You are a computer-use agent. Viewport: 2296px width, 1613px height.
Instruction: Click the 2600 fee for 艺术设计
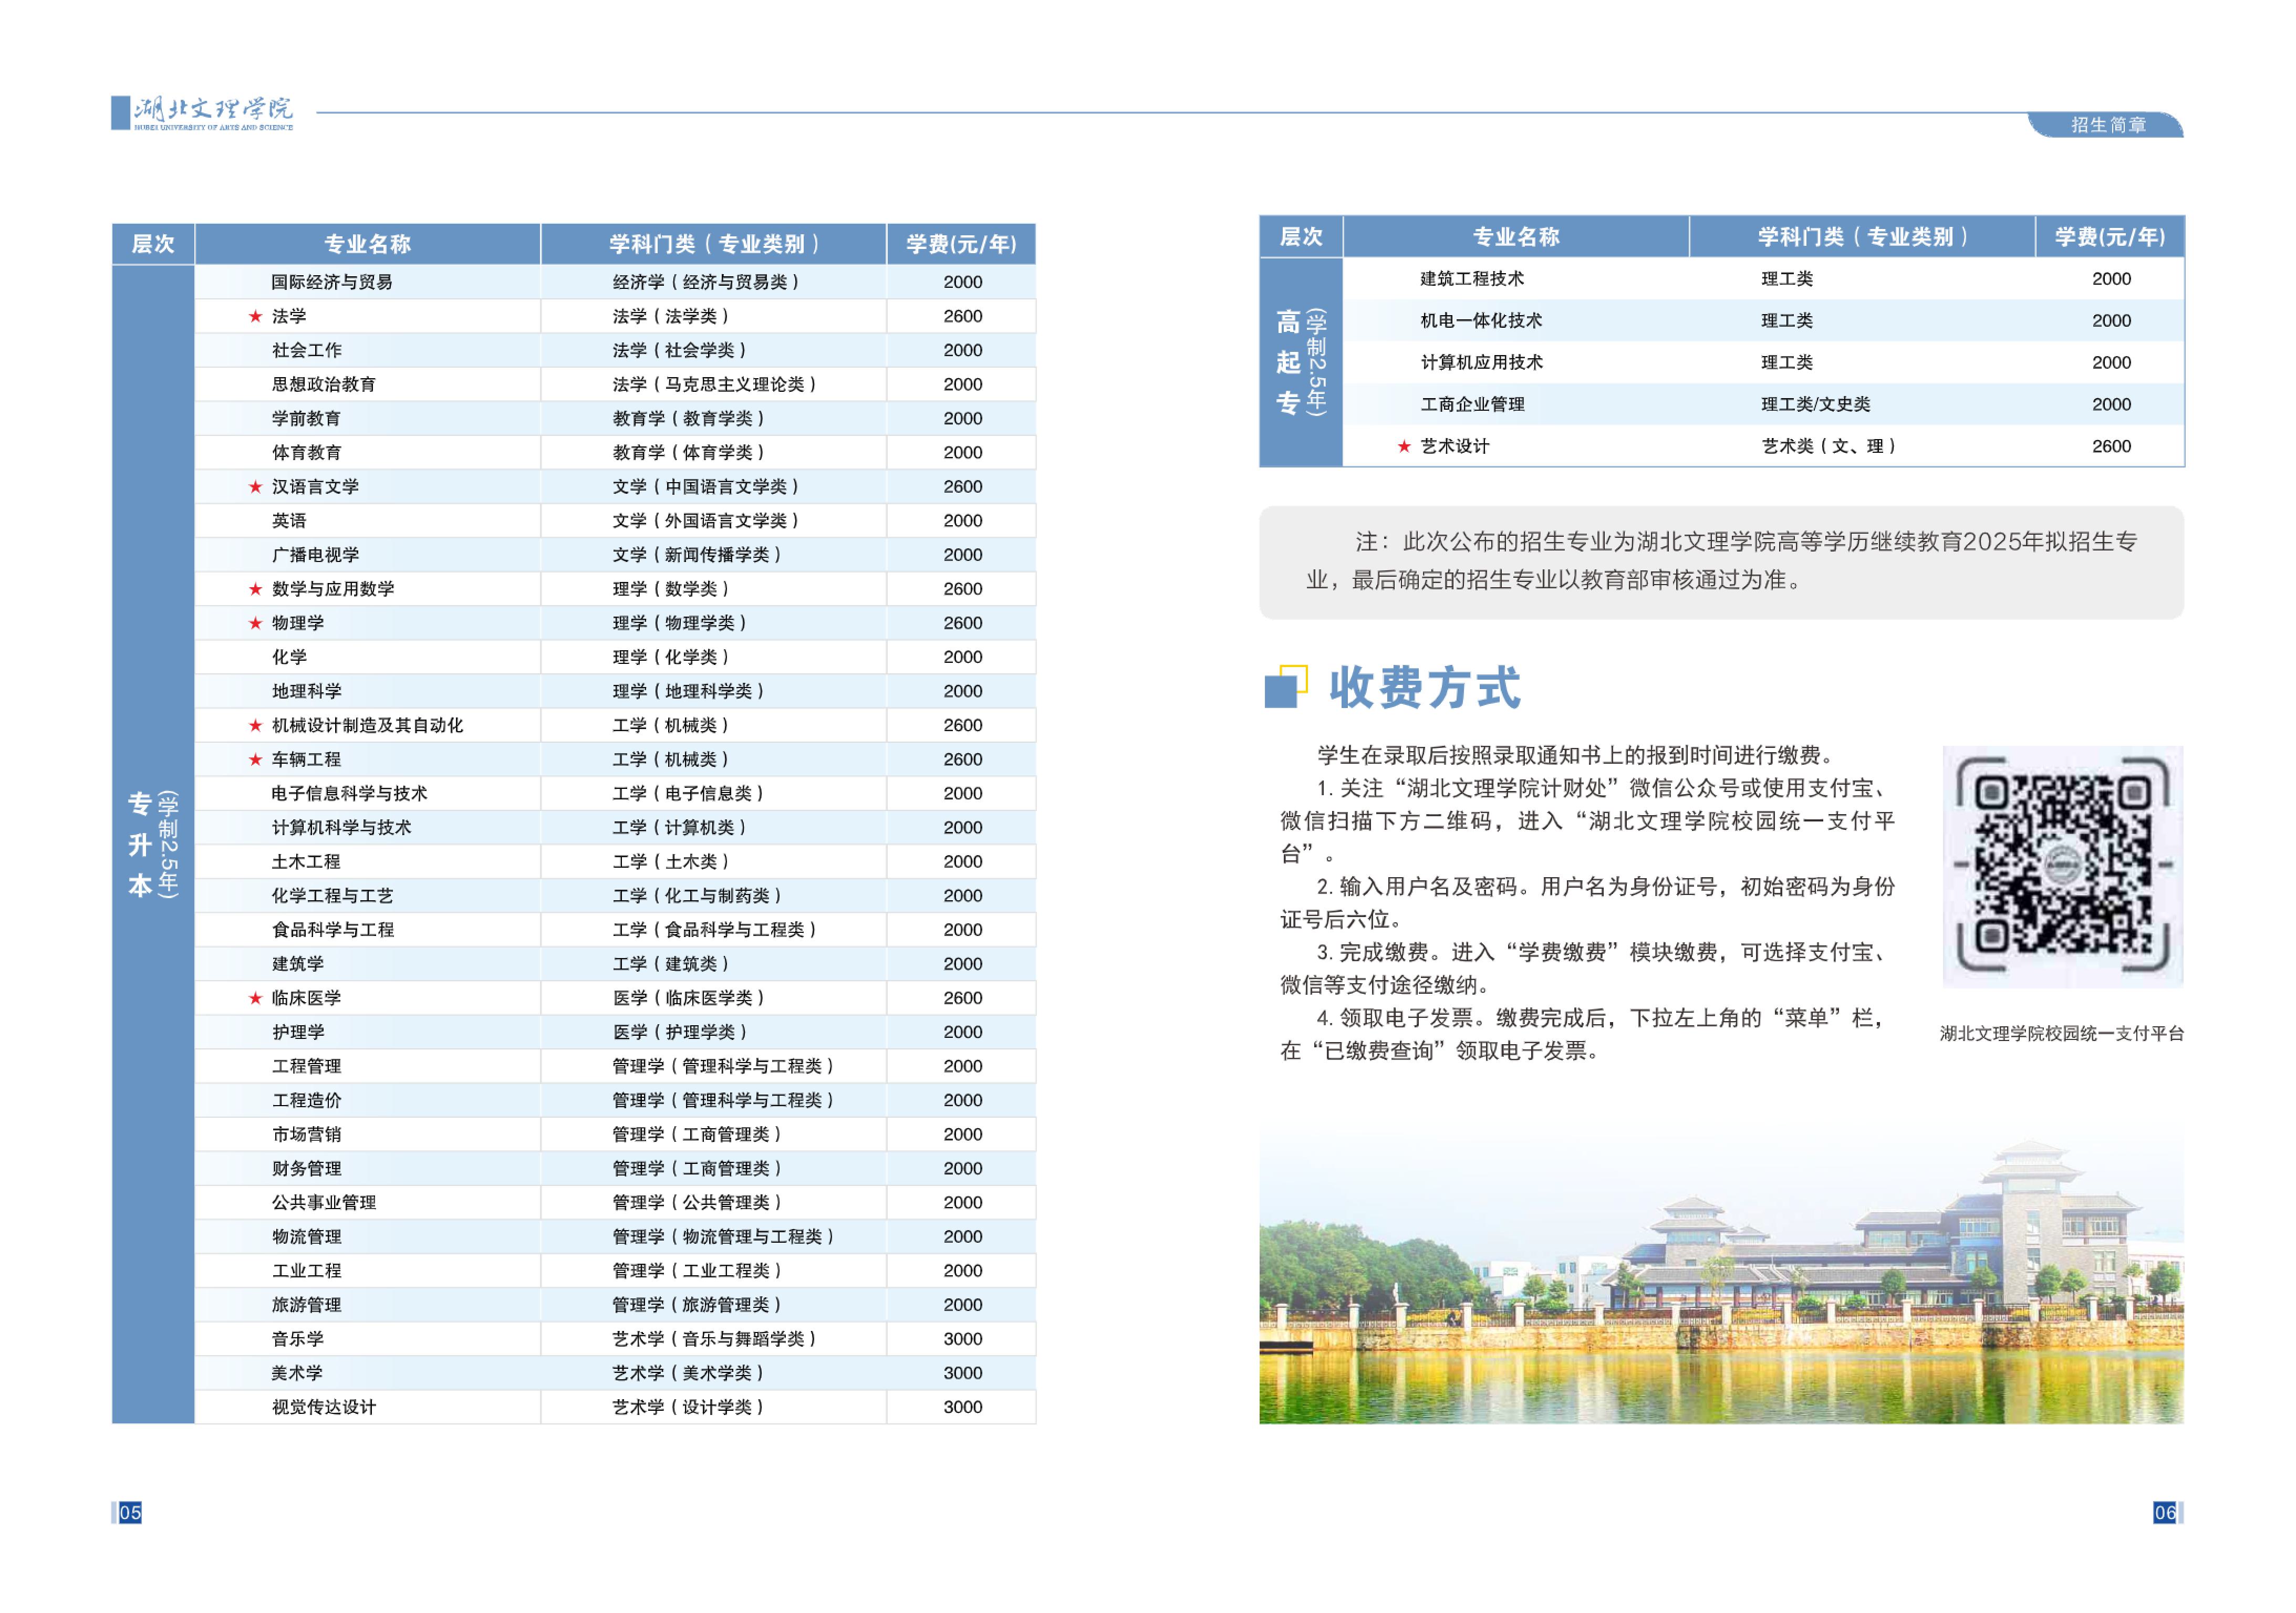(x=2111, y=446)
